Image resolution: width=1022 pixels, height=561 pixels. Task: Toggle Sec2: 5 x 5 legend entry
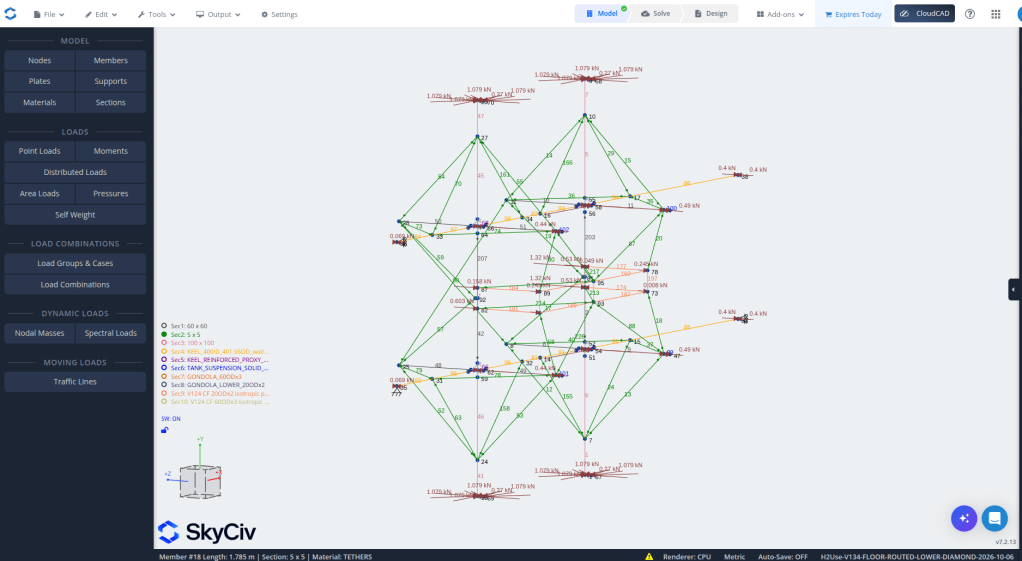tap(181, 334)
